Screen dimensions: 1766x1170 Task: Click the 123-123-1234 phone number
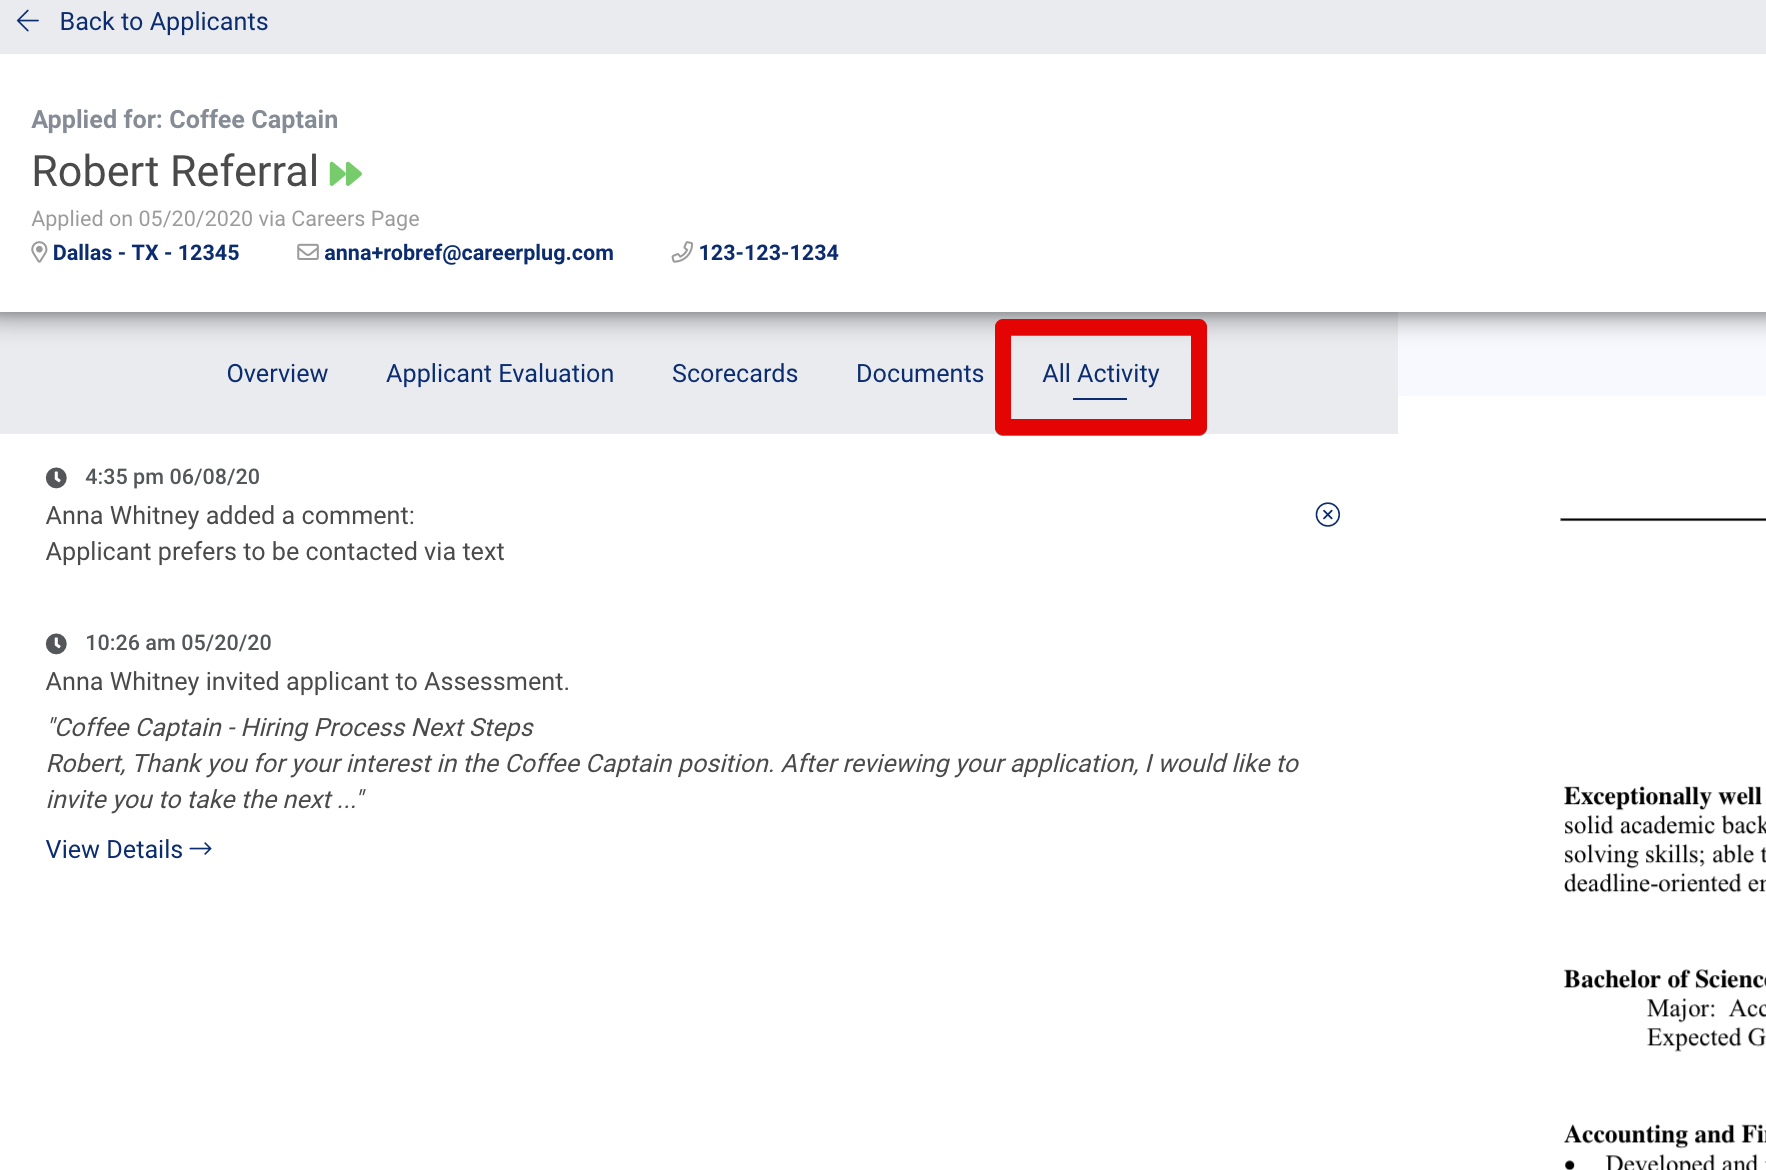pos(768,252)
